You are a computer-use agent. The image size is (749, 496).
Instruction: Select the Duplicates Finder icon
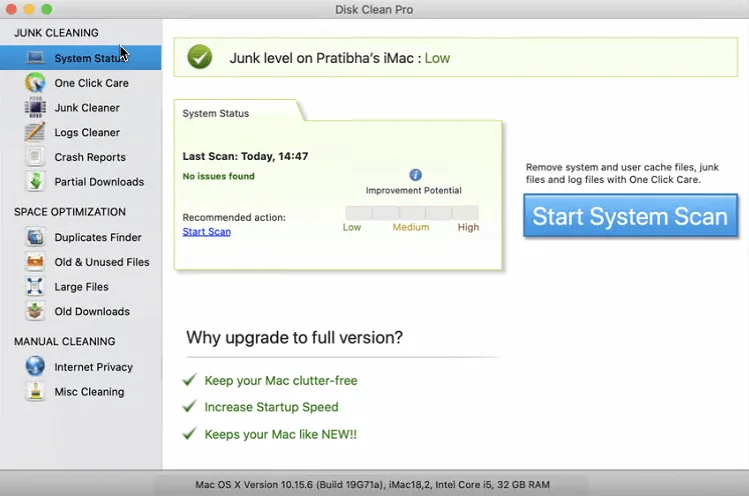coord(35,238)
